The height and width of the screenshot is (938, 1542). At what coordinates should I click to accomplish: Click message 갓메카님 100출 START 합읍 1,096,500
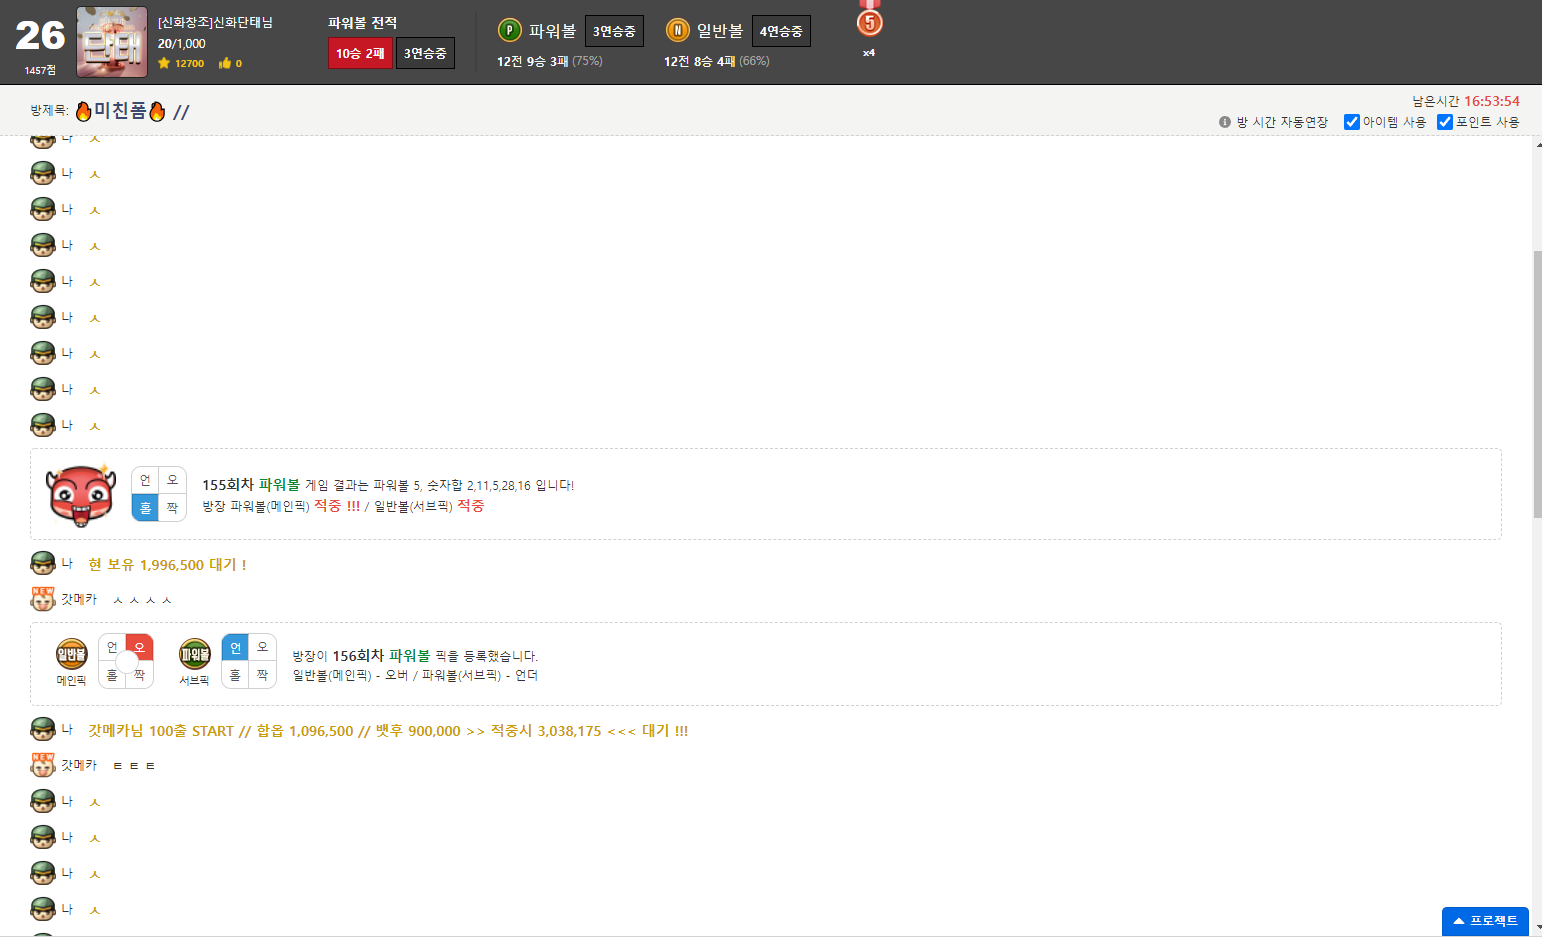[x=388, y=731]
